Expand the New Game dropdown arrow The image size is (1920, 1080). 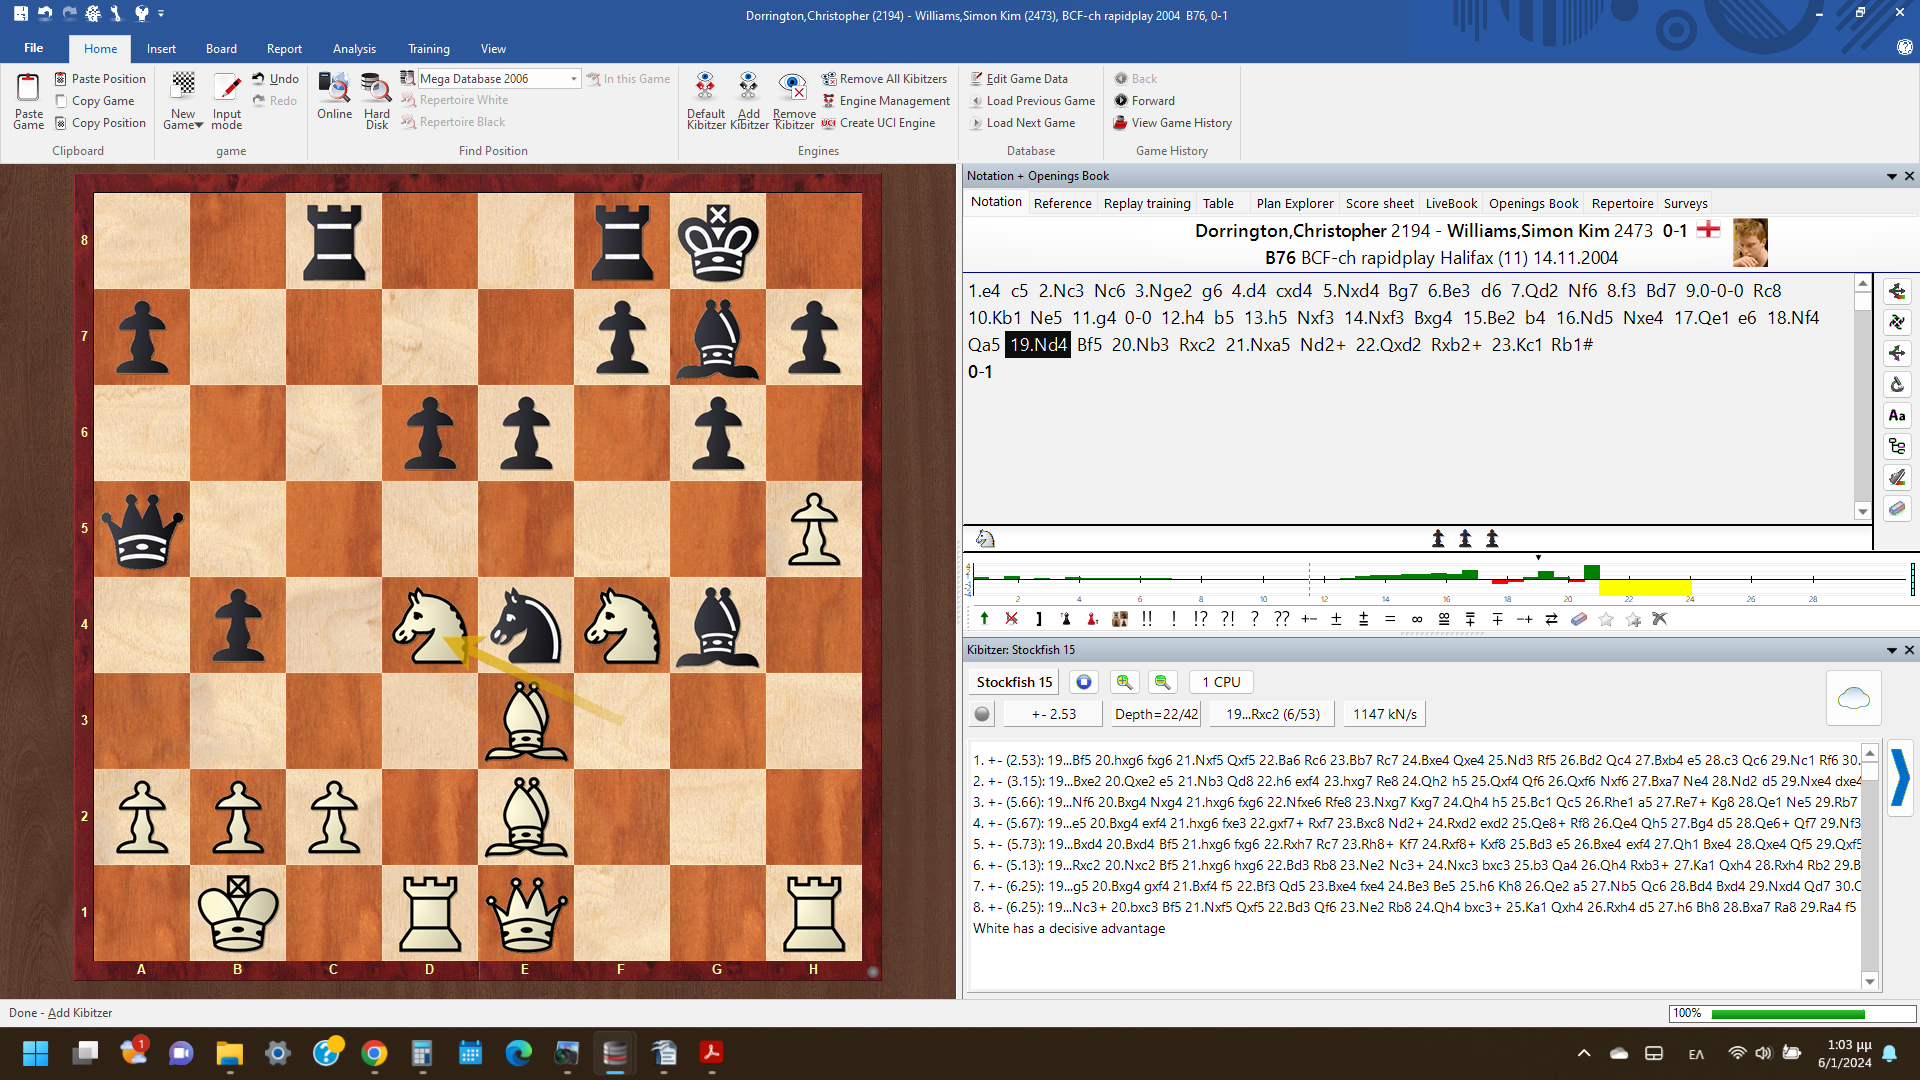[199, 126]
